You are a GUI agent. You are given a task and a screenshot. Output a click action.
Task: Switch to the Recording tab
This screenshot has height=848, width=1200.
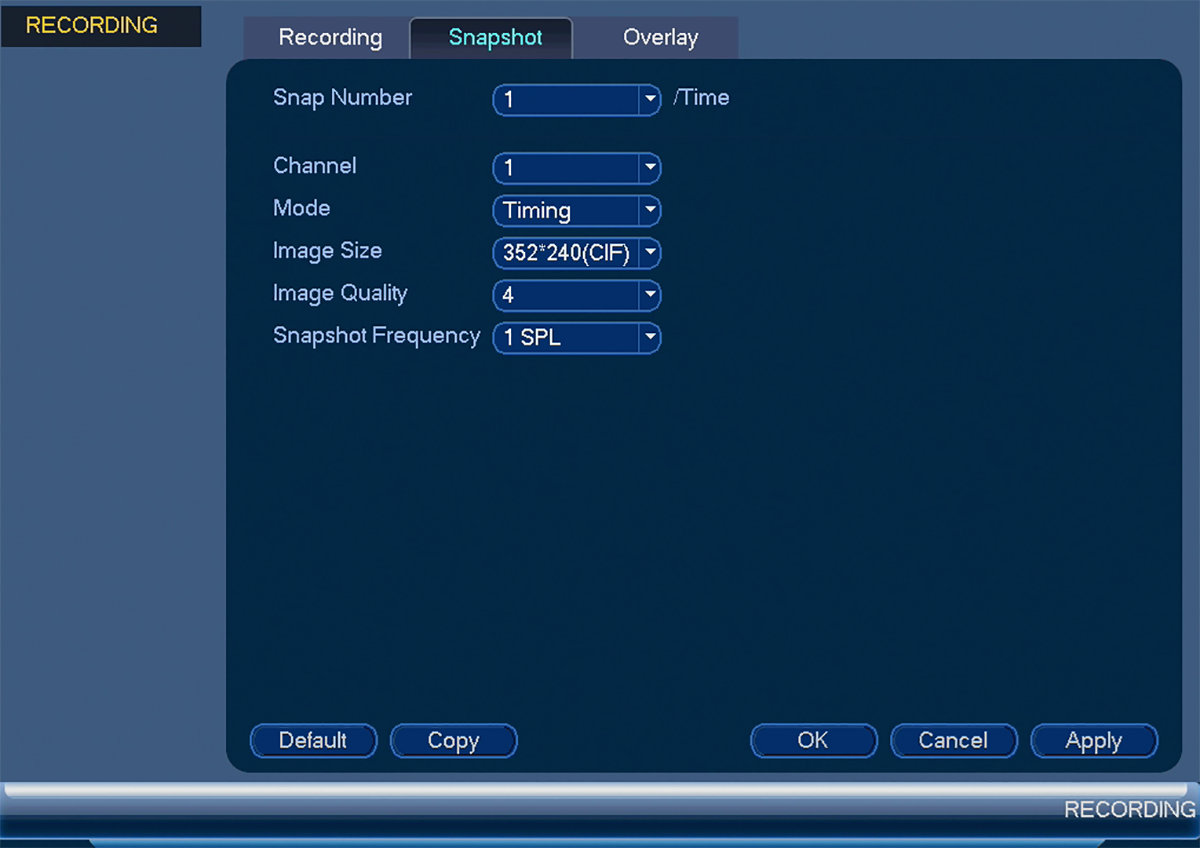click(330, 38)
